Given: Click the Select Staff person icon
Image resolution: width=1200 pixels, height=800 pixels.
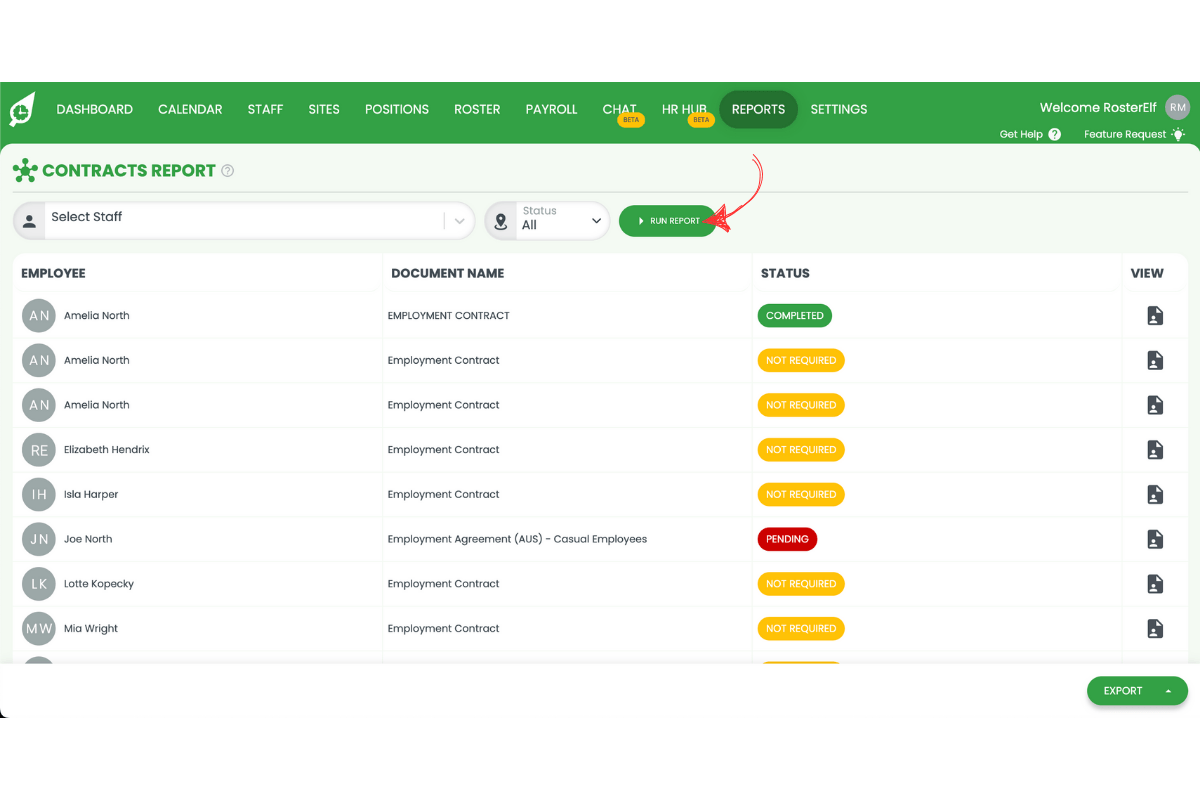Looking at the screenshot, I should click(x=30, y=220).
